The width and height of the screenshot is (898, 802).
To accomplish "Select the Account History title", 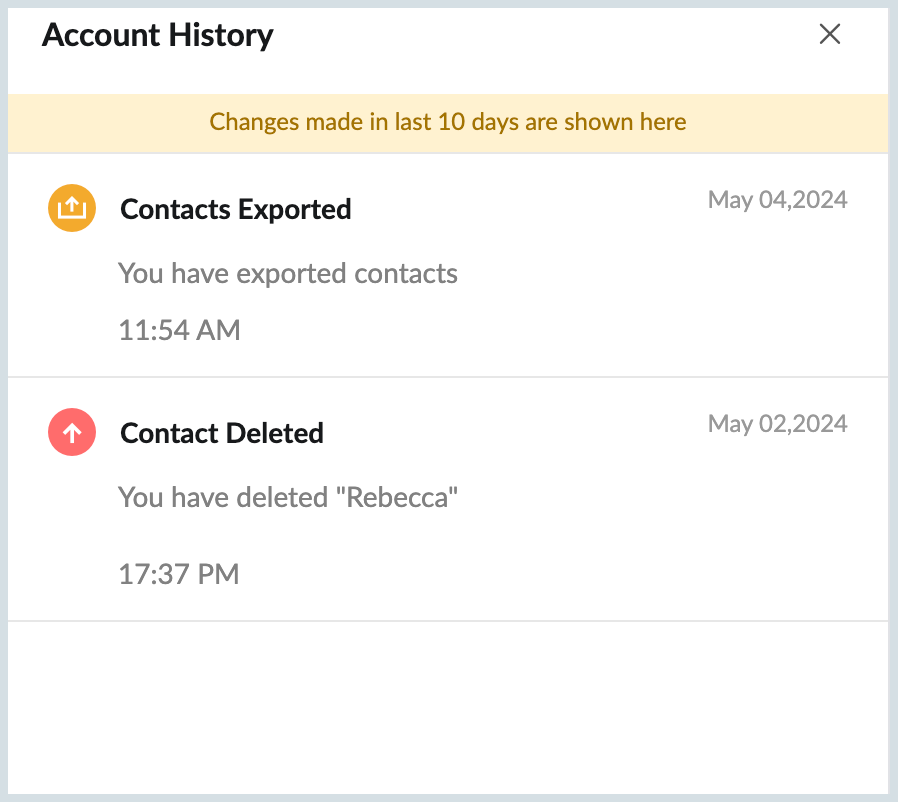I will coord(157,35).
